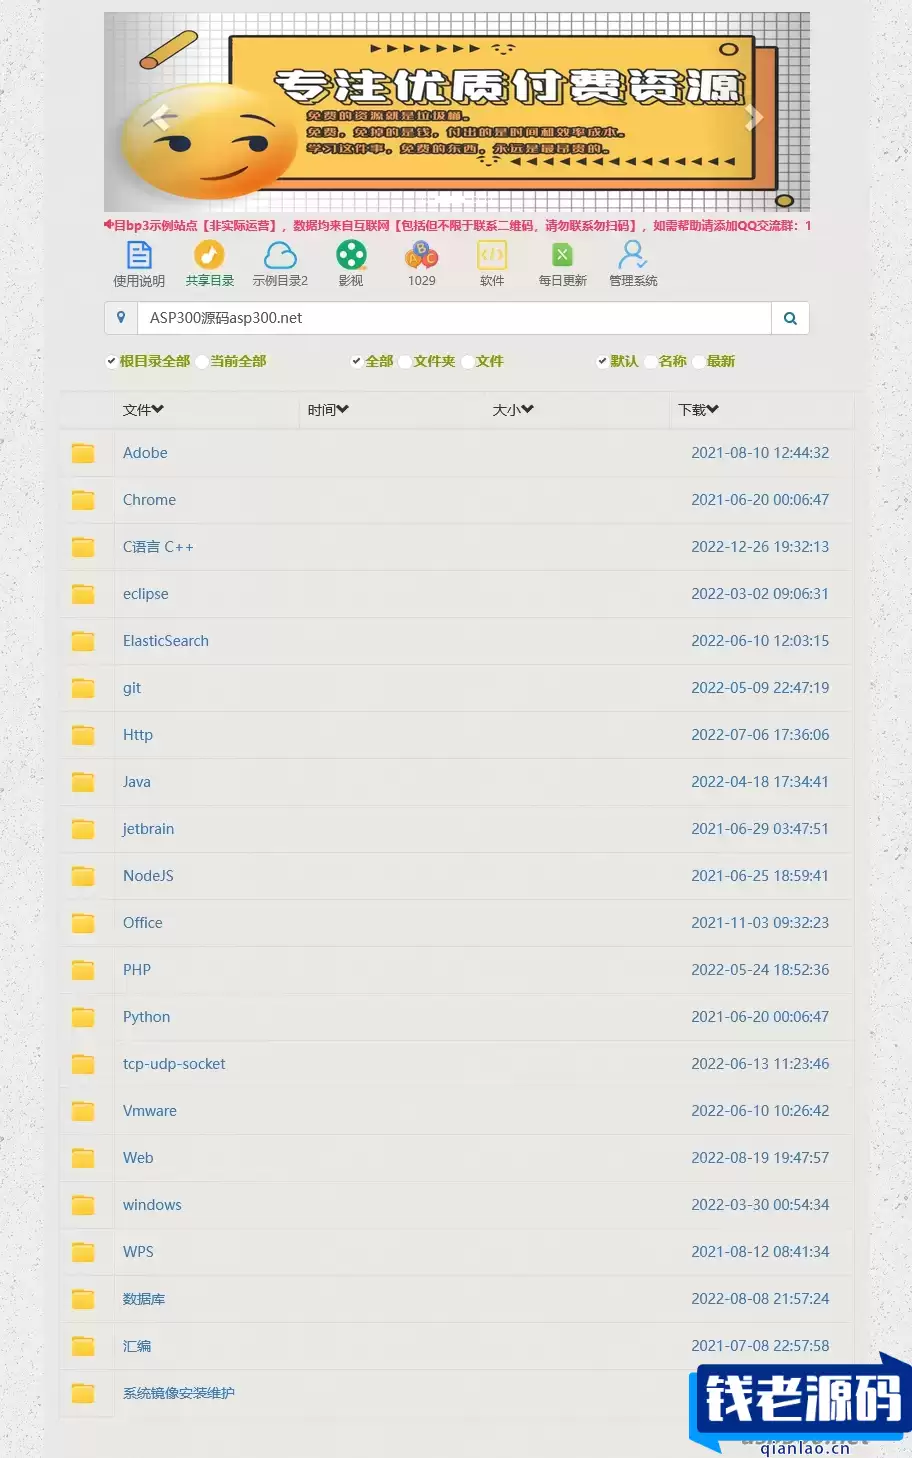Sort by the 时间 column header
The width and height of the screenshot is (912, 1458).
[328, 410]
